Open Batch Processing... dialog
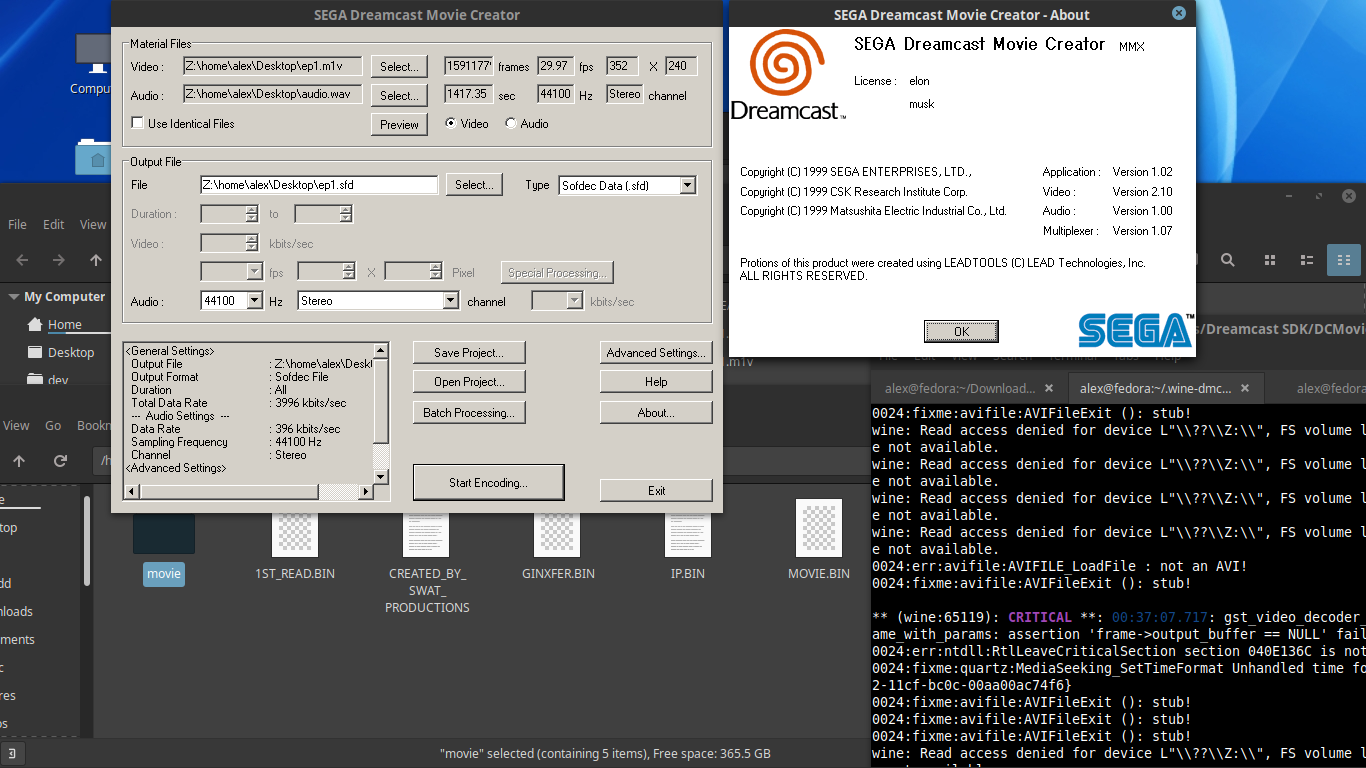The height and width of the screenshot is (768, 1366). pos(468,413)
